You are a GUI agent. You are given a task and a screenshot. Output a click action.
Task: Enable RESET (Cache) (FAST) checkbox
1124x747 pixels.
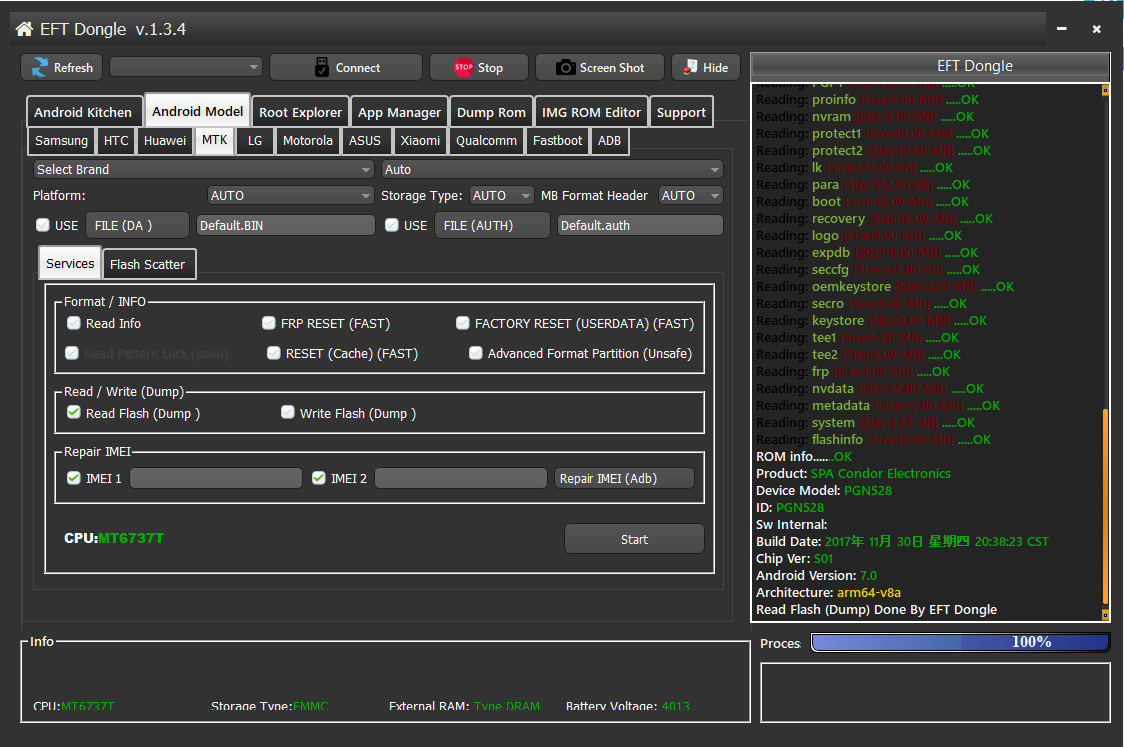point(273,353)
